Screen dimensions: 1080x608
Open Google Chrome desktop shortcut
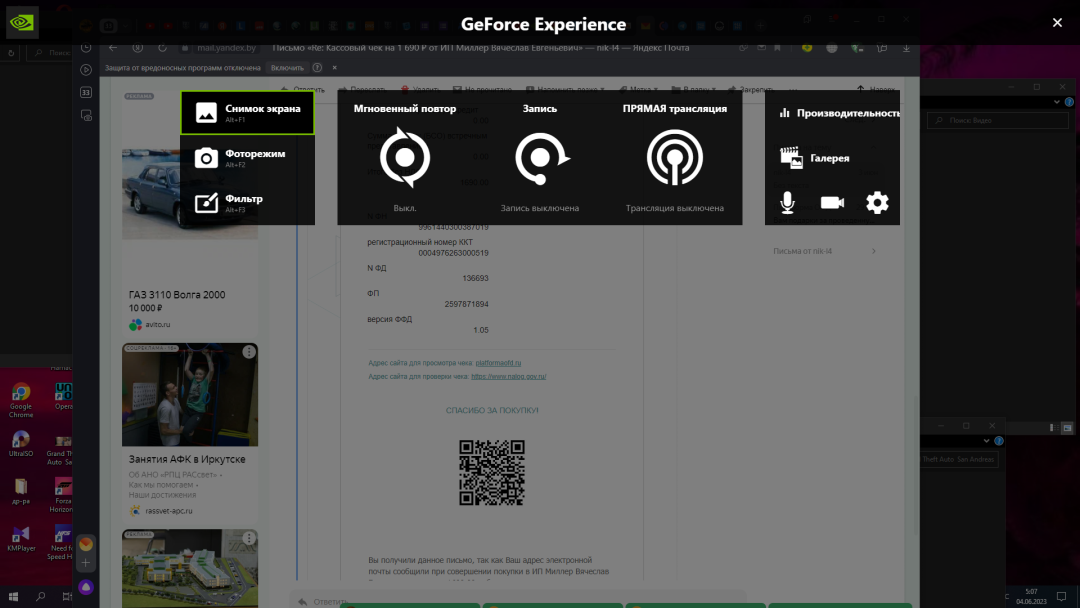pyautogui.click(x=21, y=400)
